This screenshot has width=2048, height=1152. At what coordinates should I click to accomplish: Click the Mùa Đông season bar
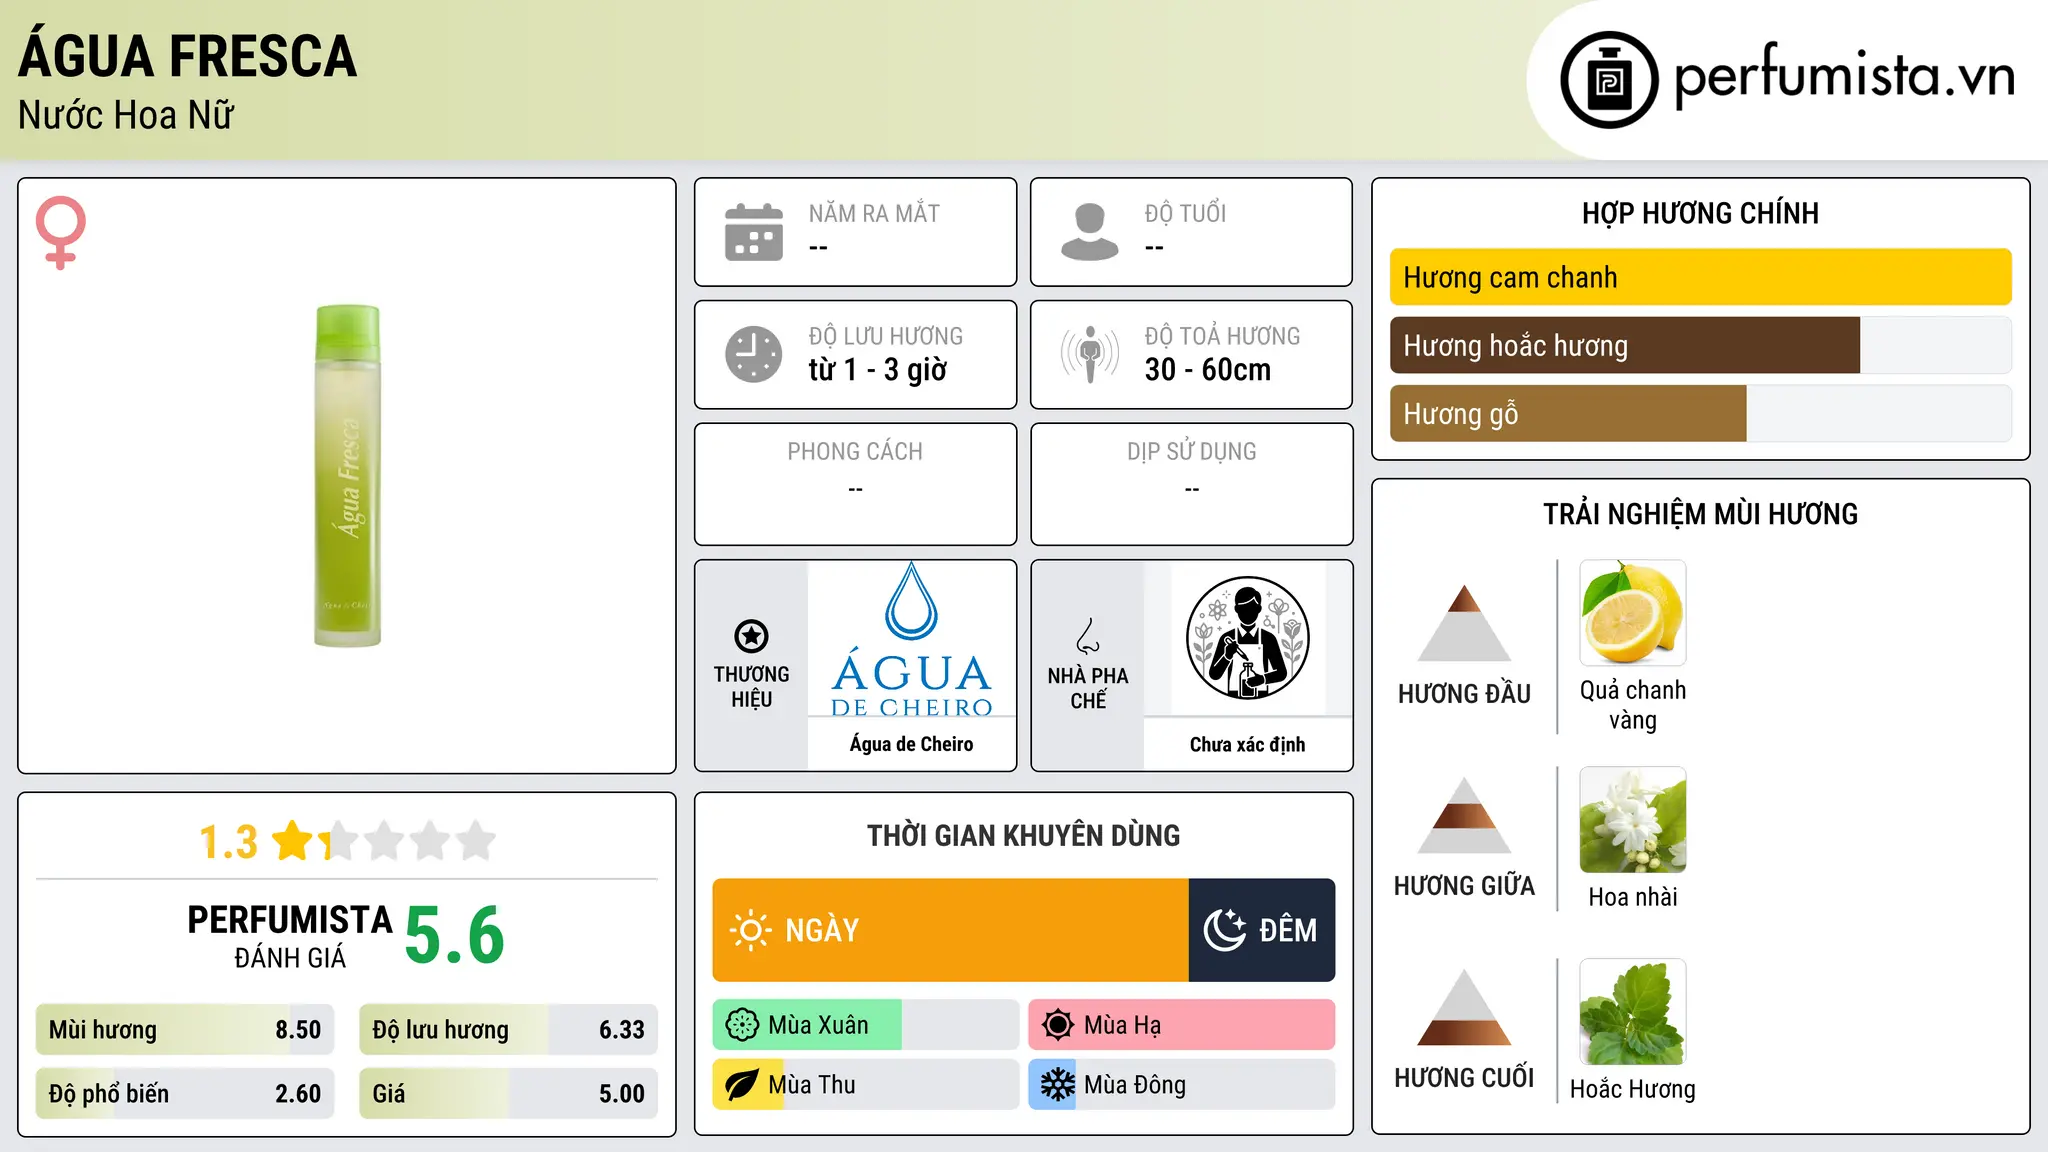tap(1182, 1085)
